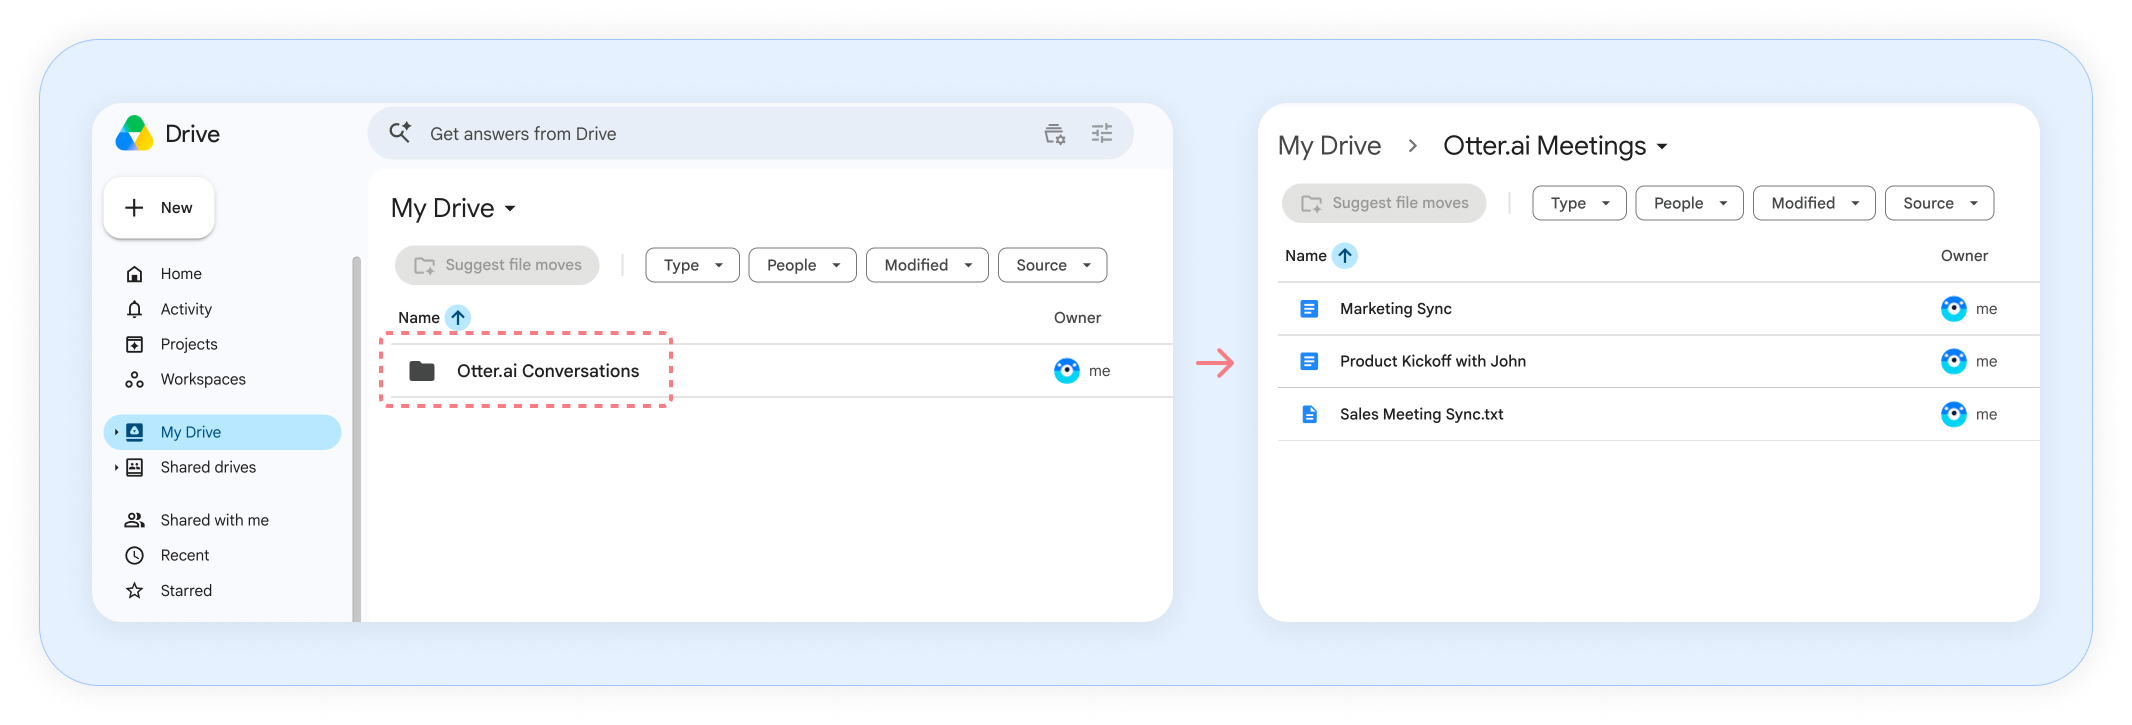Open the search chips settings icon
2132x725 pixels.
(1055, 133)
